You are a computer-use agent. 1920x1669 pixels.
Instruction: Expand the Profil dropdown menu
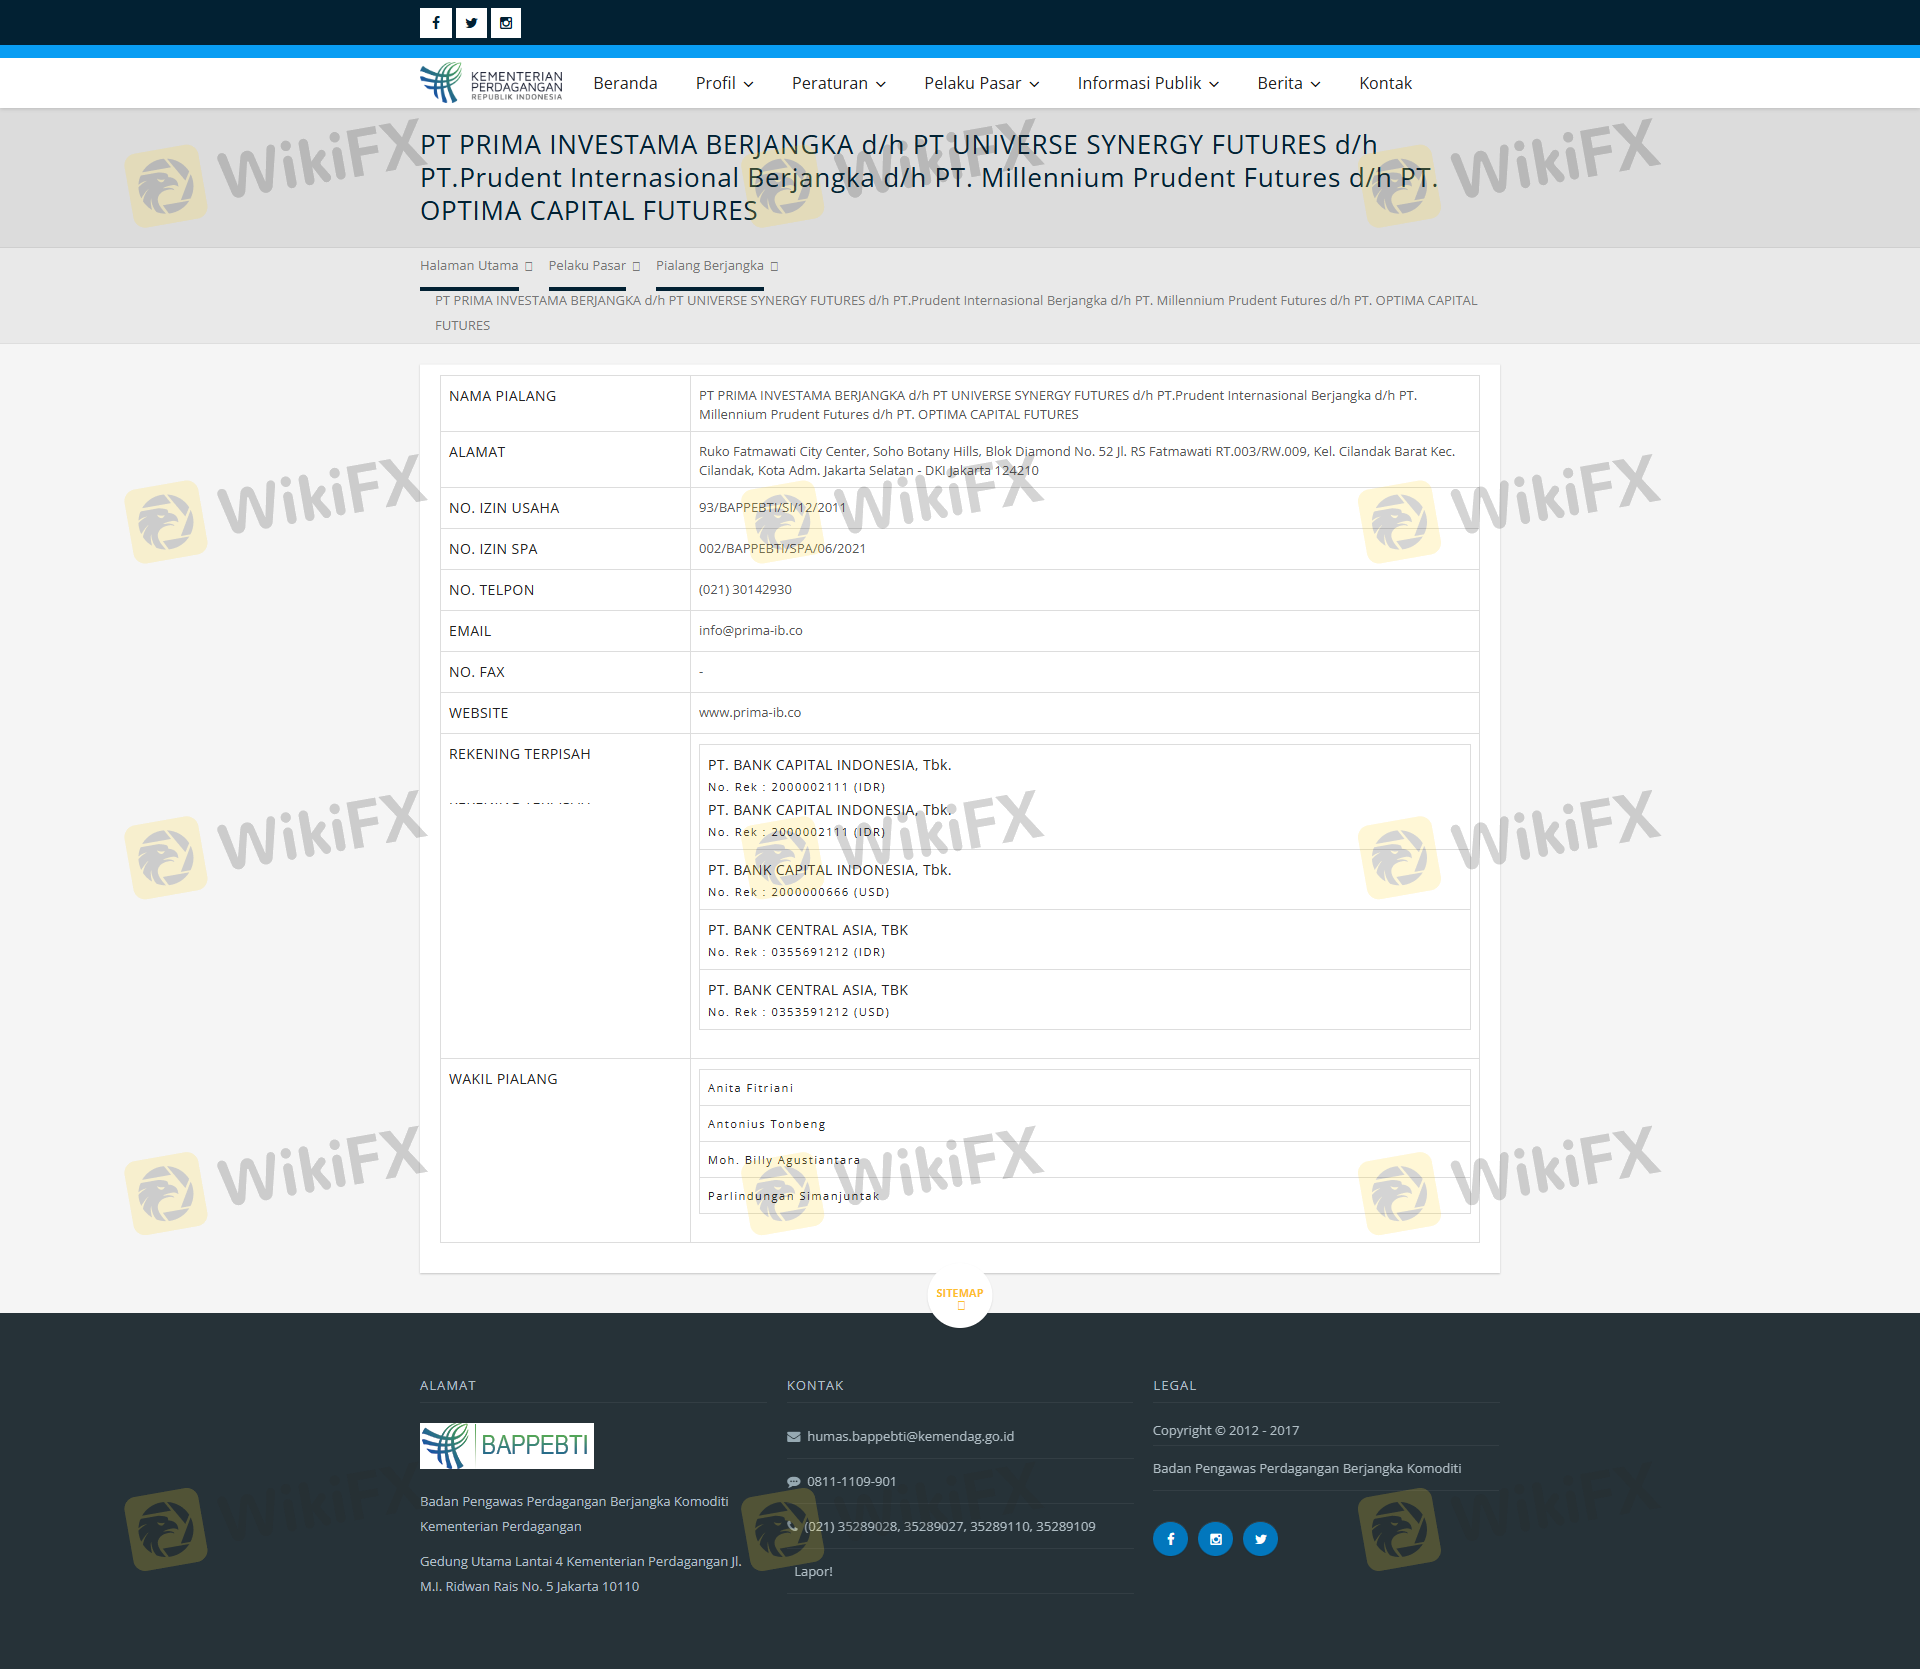(x=725, y=83)
